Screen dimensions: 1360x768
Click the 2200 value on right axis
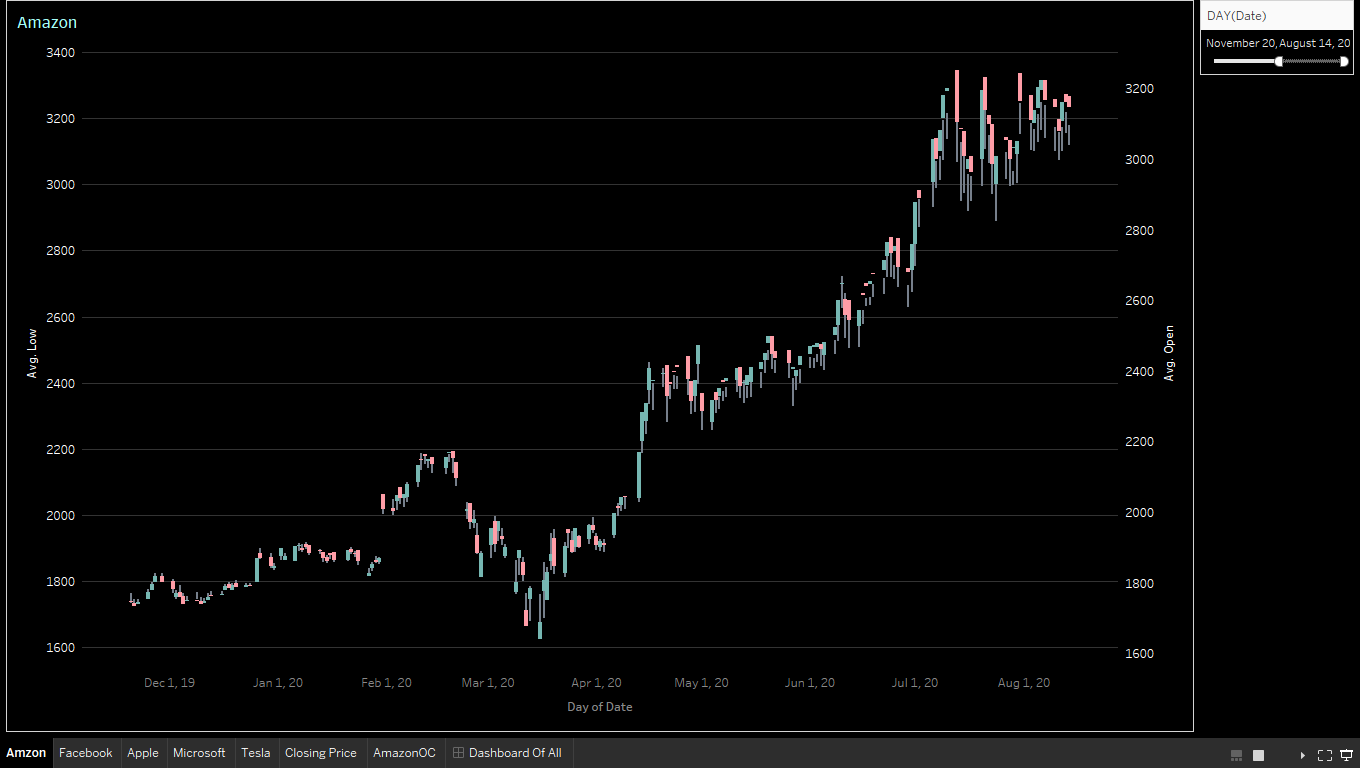[1140, 442]
